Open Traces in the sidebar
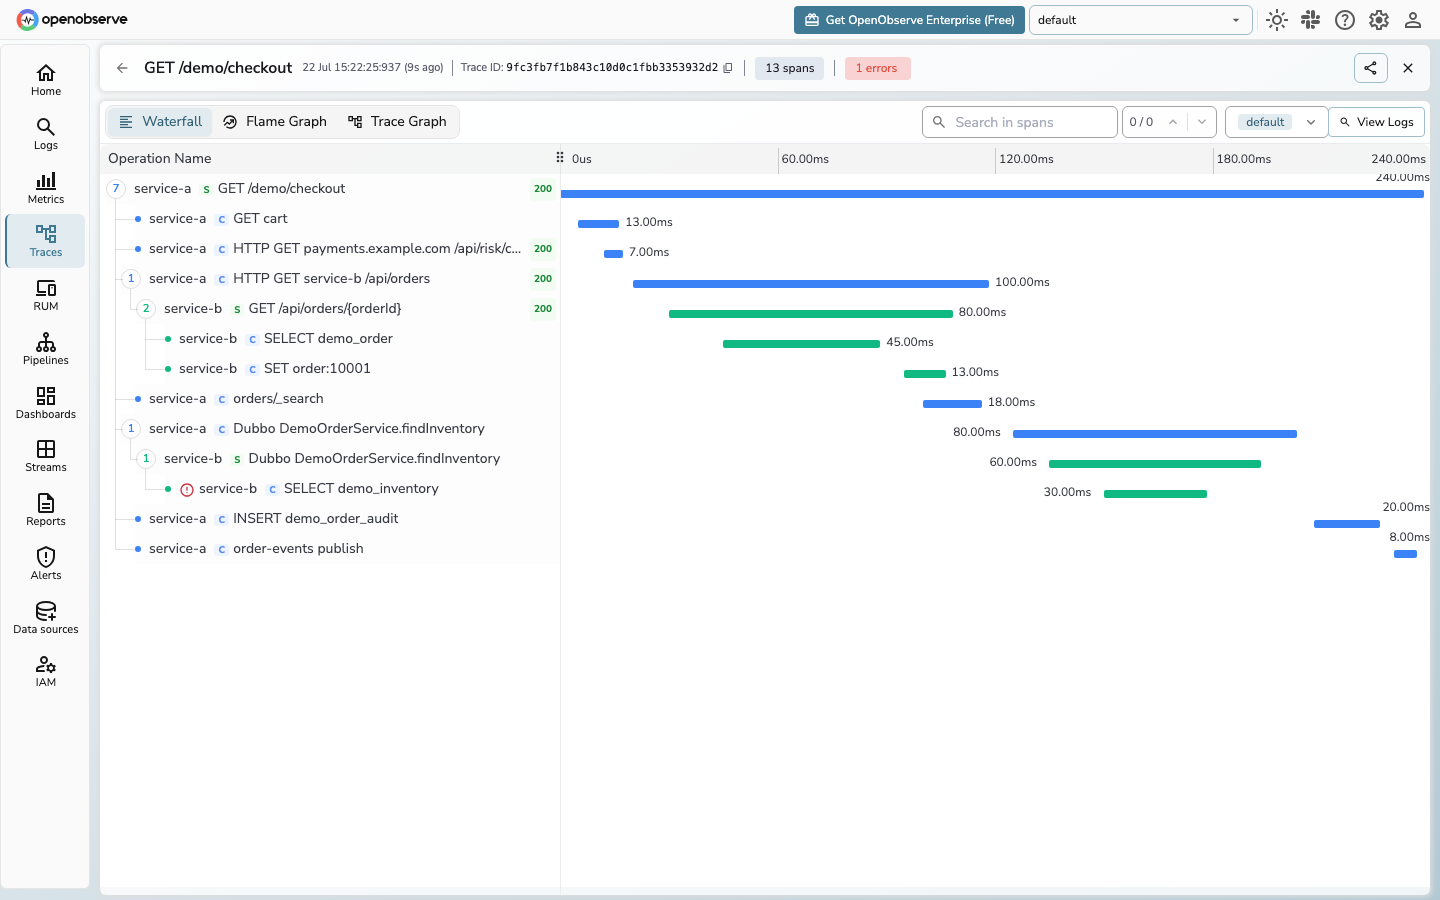 click(x=46, y=241)
